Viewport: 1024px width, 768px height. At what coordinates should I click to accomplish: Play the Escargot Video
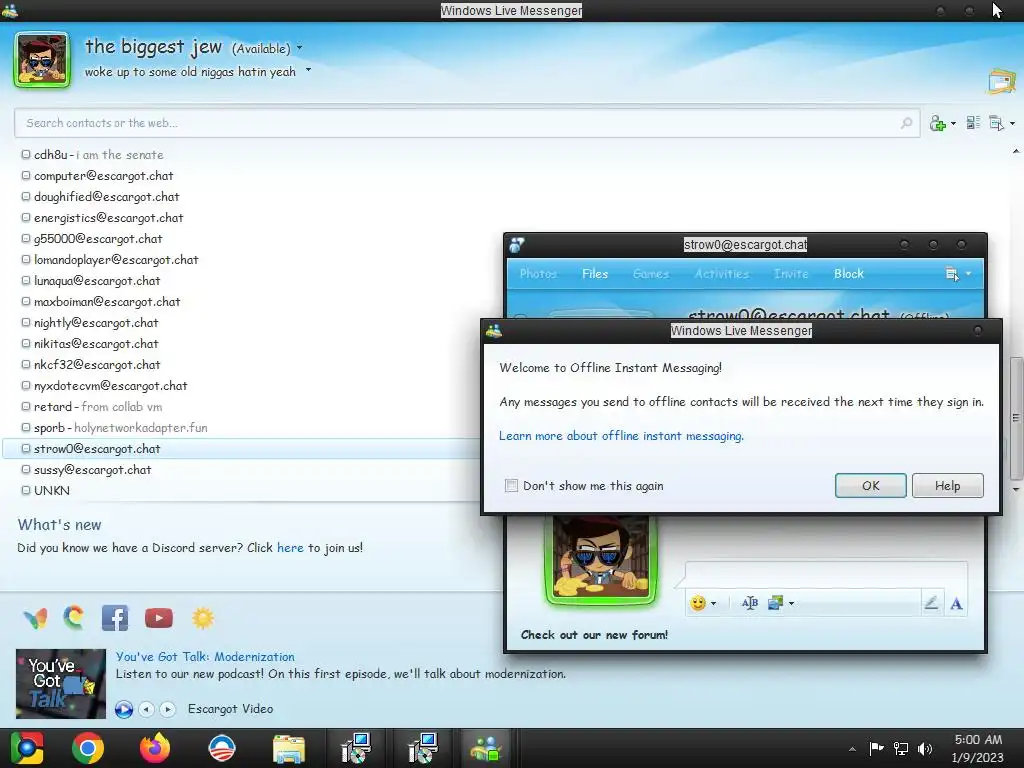click(x=123, y=709)
